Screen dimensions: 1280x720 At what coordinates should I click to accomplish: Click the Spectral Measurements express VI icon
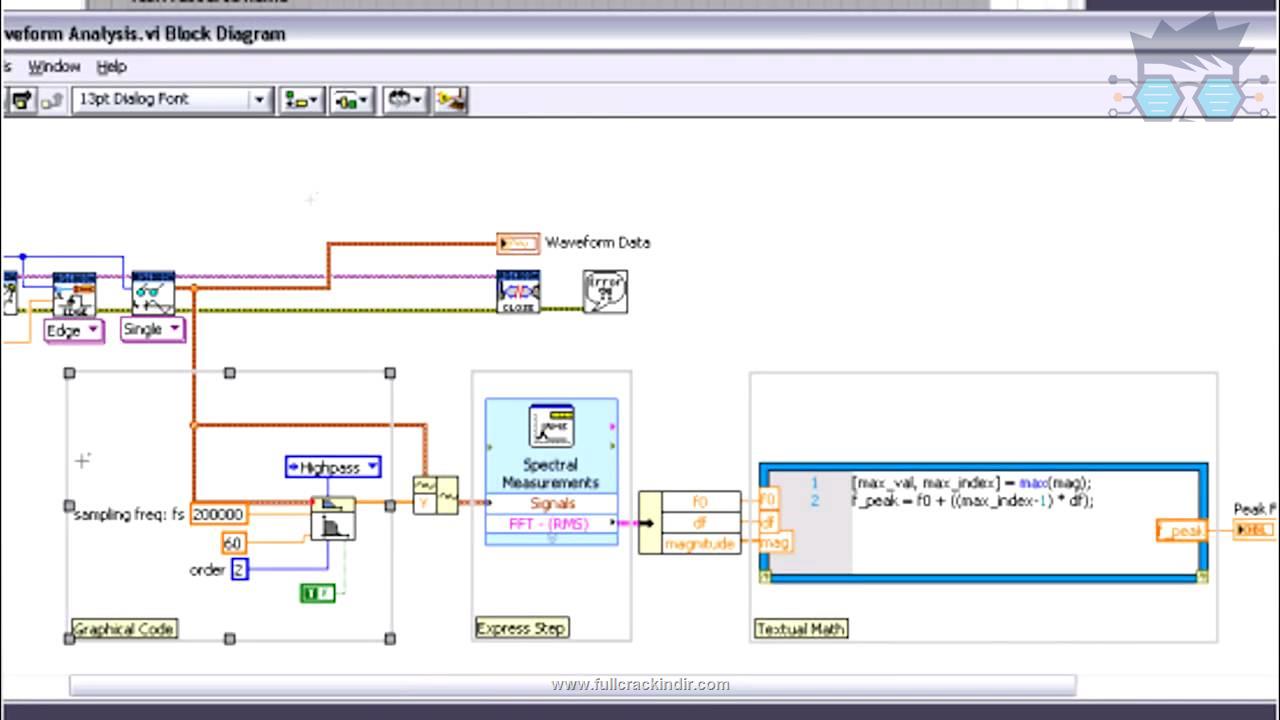click(551, 427)
